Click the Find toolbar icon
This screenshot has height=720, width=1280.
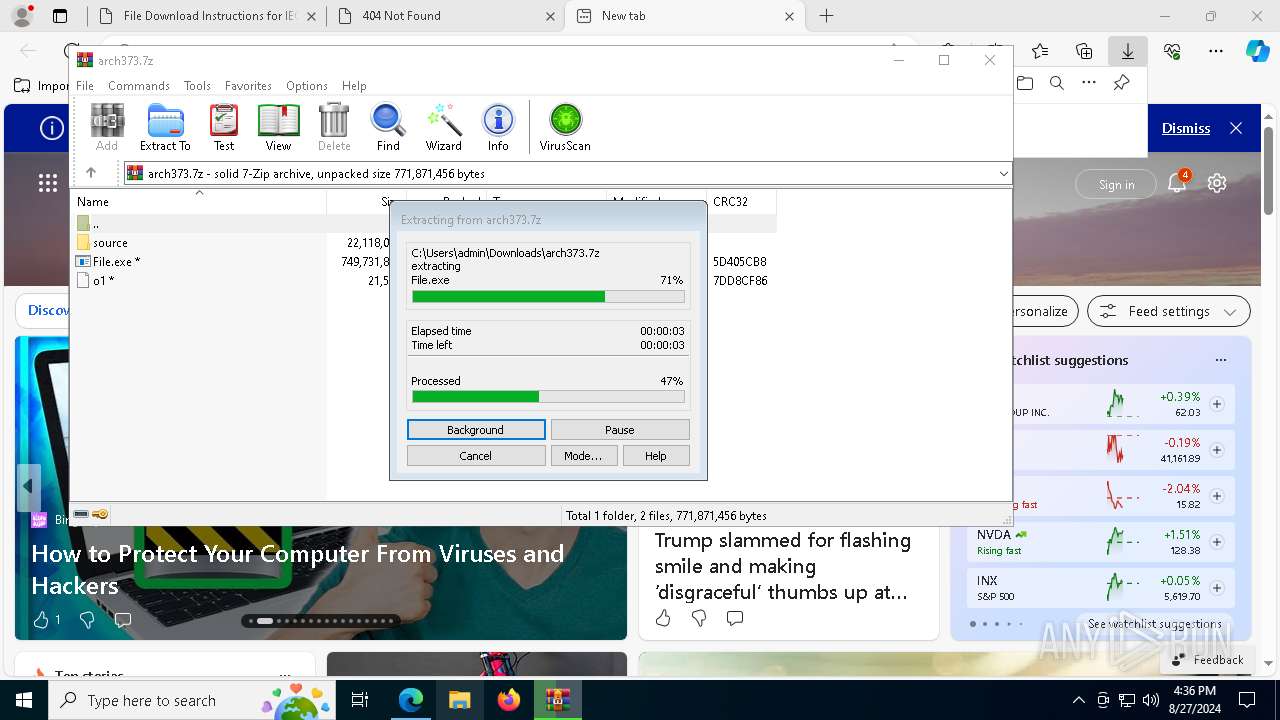(x=388, y=127)
